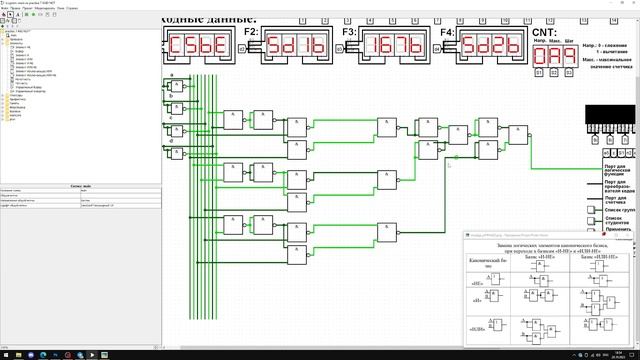Click the circuit name value field

(x=120, y=191)
